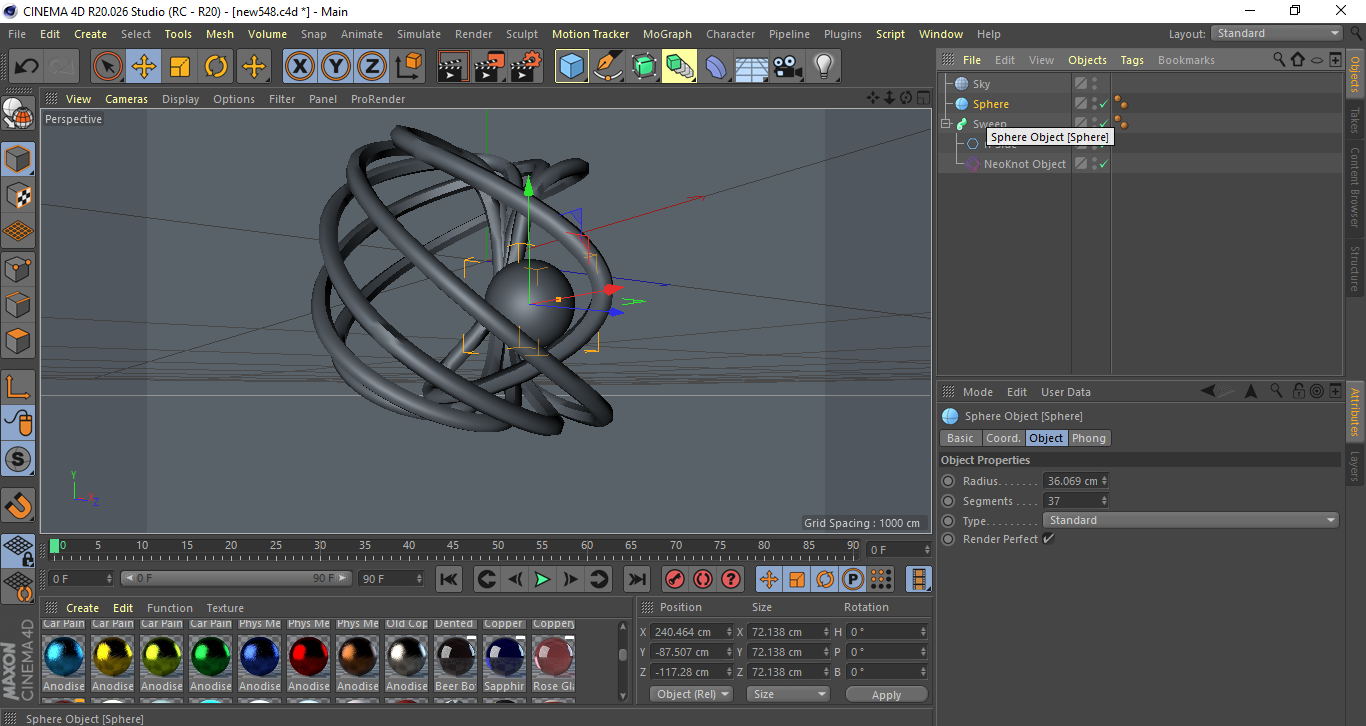Click Make Editable in left palette
The image size is (1366, 726).
[18, 114]
